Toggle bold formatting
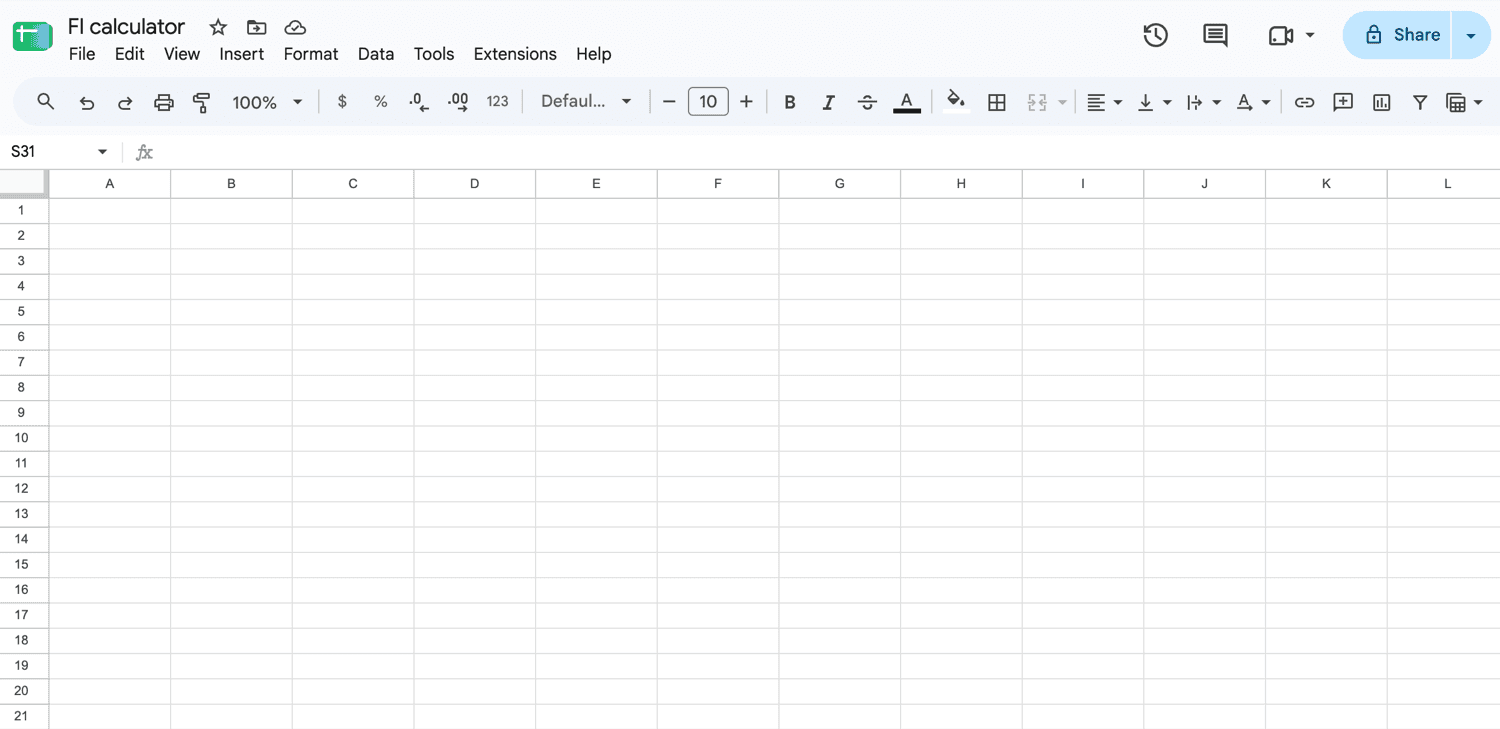The width and height of the screenshot is (1500, 729). coord(790,102)
